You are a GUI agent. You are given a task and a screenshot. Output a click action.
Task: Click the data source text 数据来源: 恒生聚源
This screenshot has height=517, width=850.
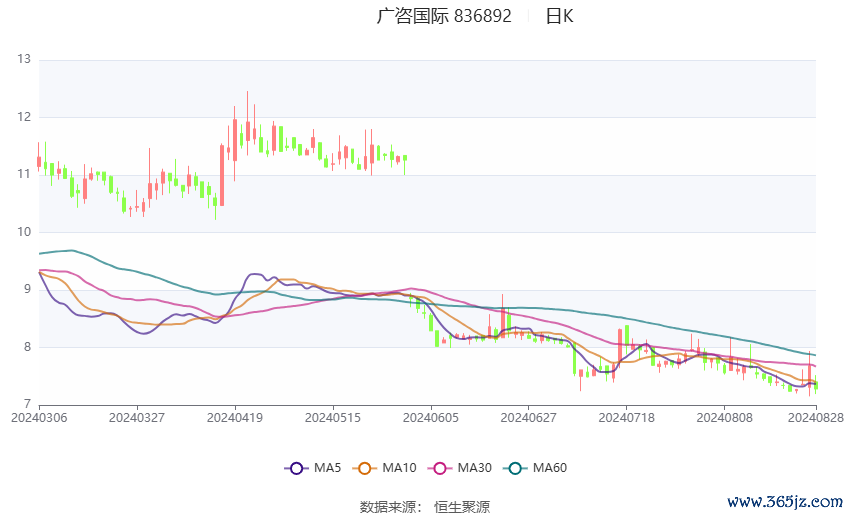coord(425,507)
